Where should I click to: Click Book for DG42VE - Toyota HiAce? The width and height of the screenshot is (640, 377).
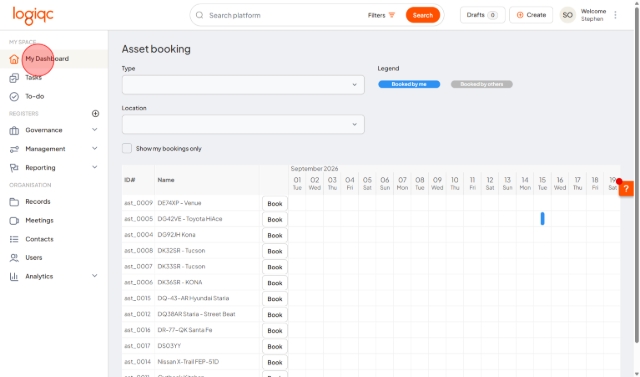[x=275, y=220]
